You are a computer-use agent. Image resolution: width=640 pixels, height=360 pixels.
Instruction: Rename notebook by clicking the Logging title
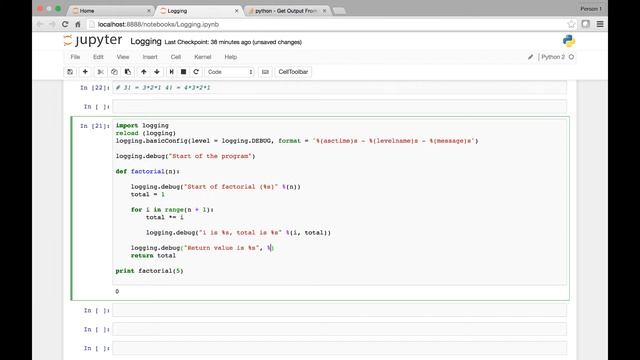point(146,41)
